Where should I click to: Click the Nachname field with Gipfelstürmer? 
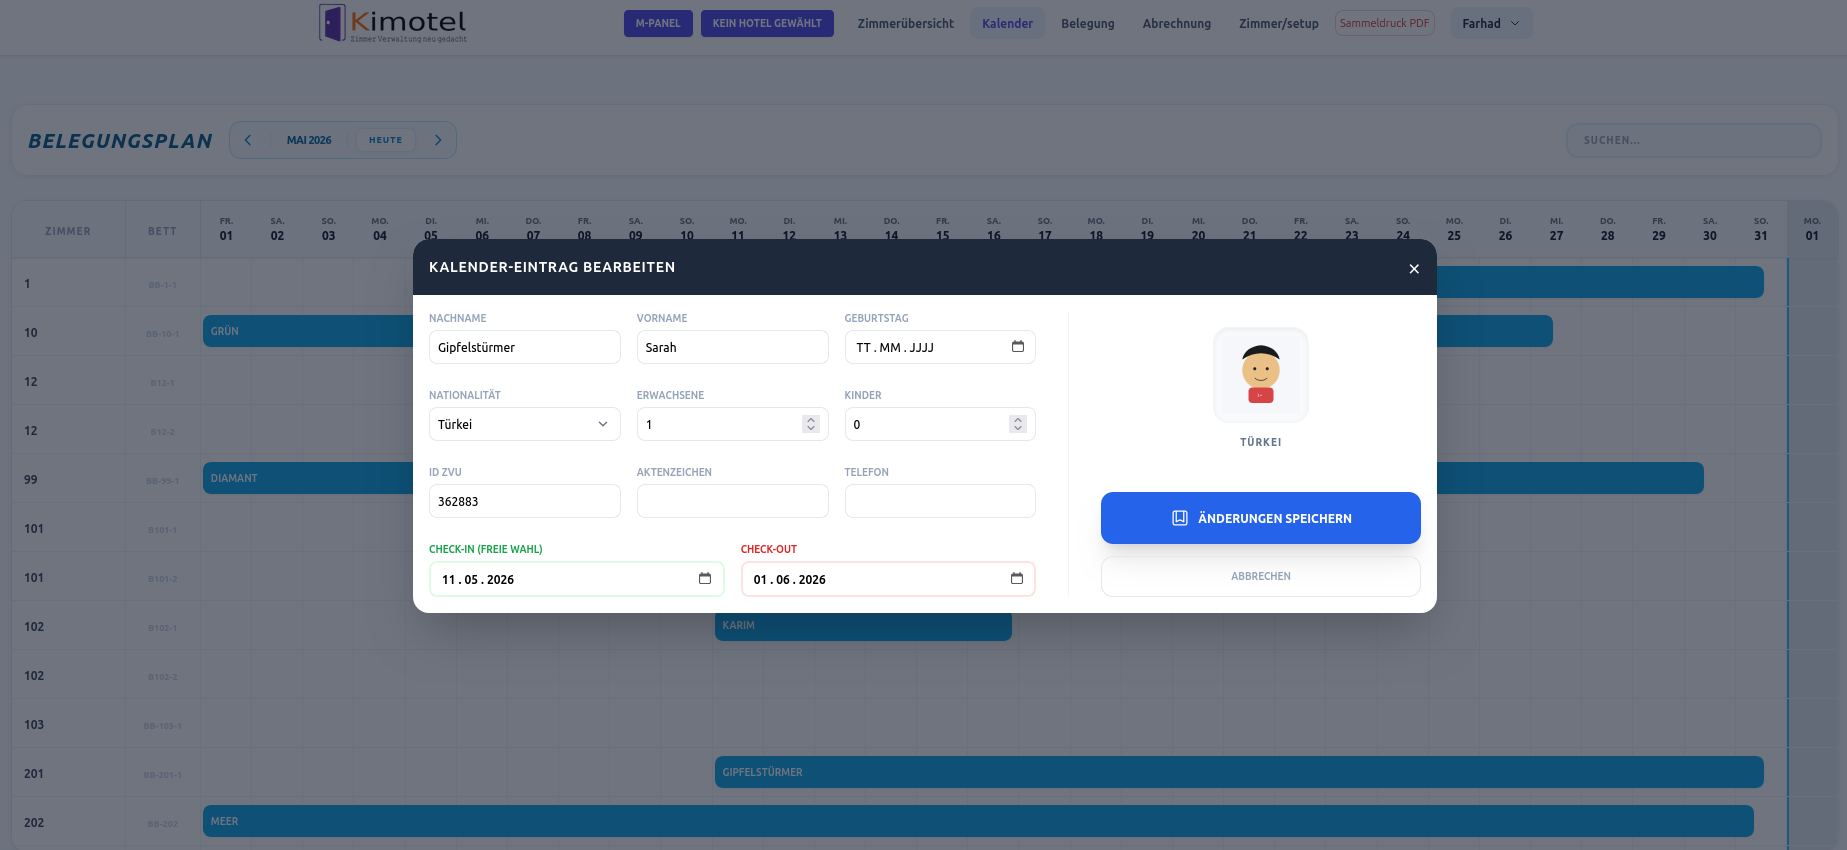525,347
